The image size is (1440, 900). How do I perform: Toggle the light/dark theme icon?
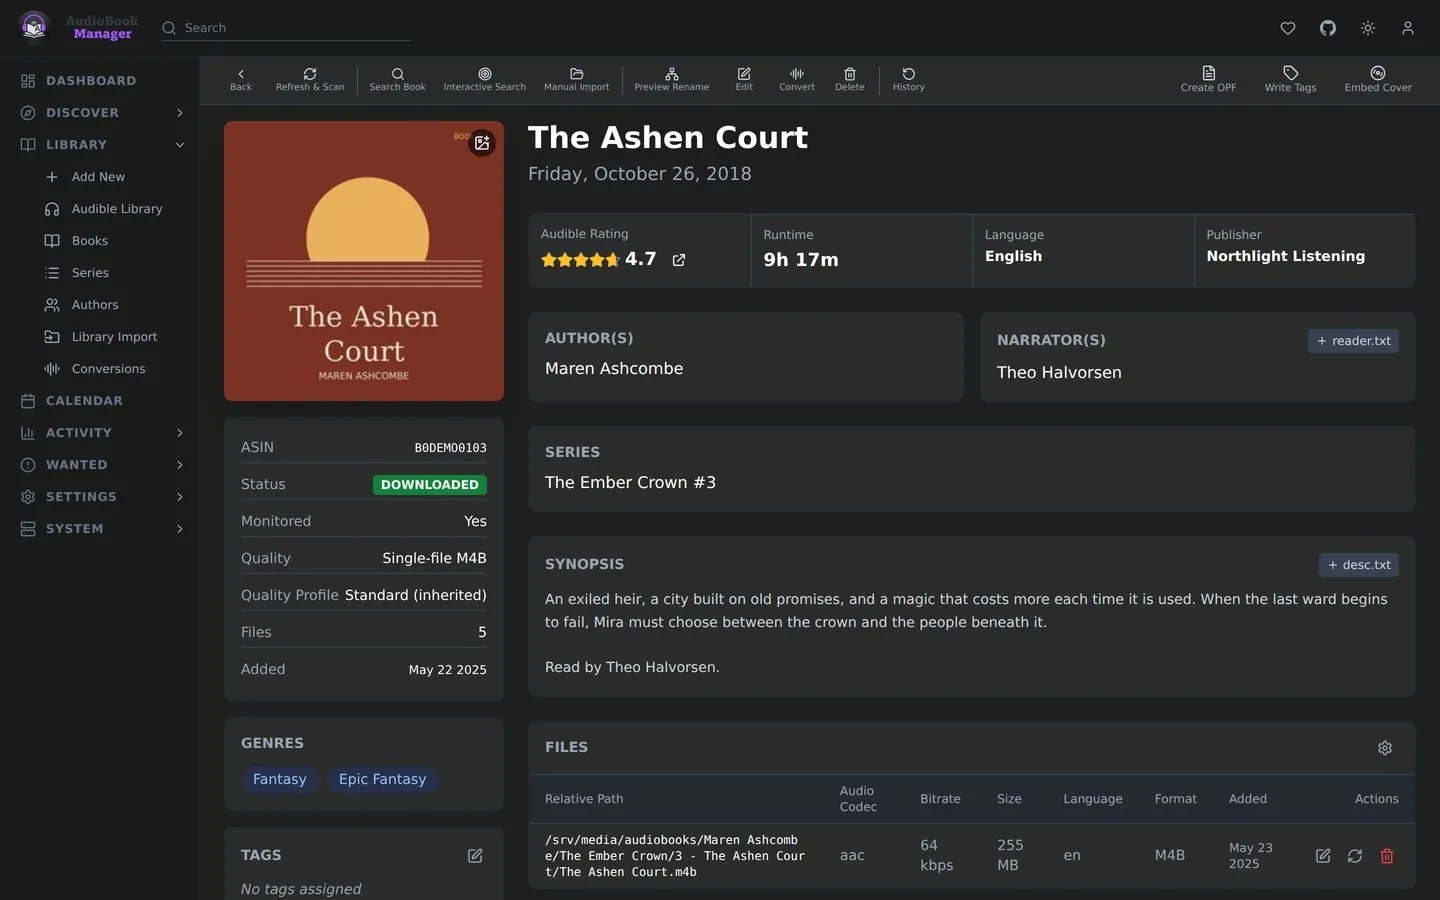pyautogui.click(x=1368, y=28)
